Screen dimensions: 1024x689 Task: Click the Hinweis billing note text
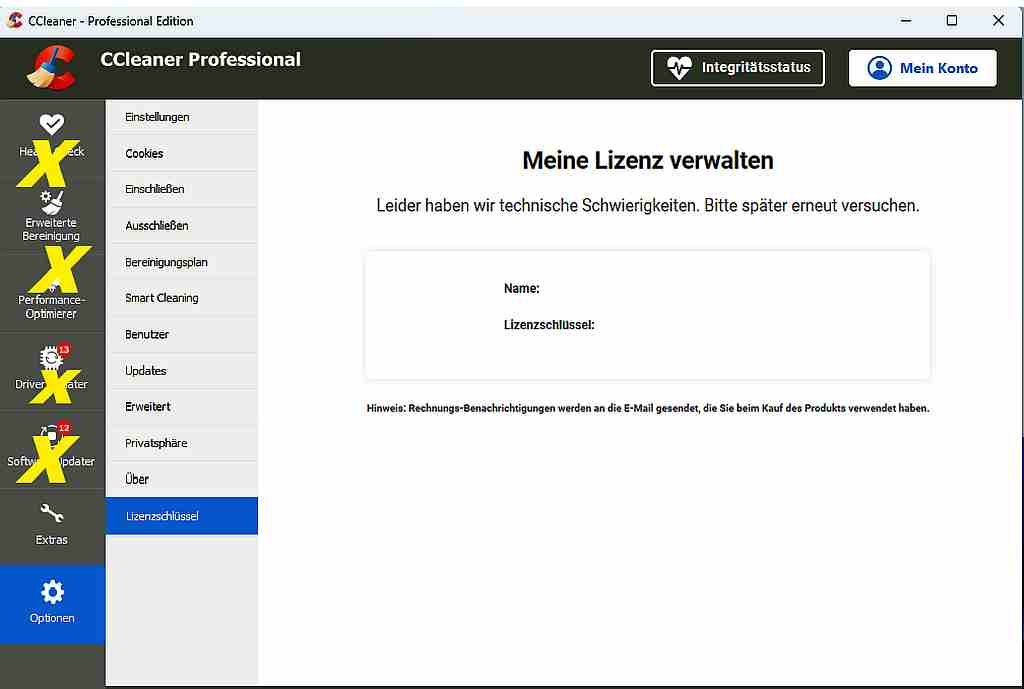pos(648,408)
